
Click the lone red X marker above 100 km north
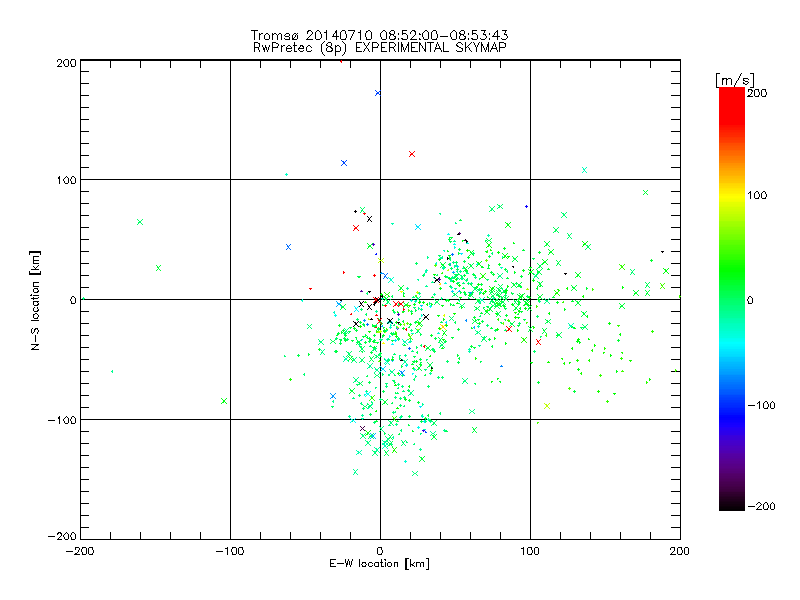click(x=412, y=154)
